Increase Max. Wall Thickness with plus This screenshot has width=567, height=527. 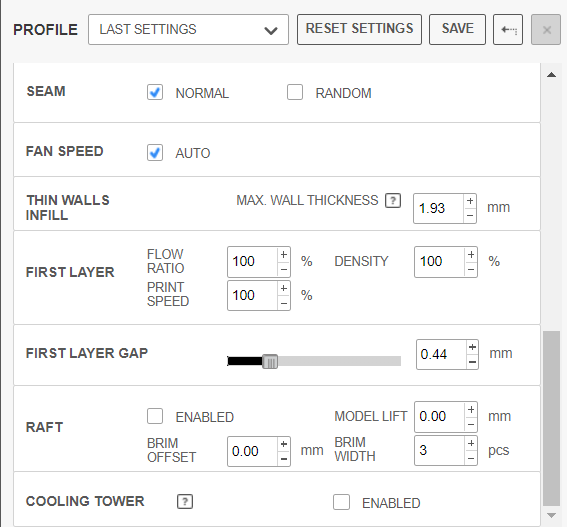click(x=470, y=201)
